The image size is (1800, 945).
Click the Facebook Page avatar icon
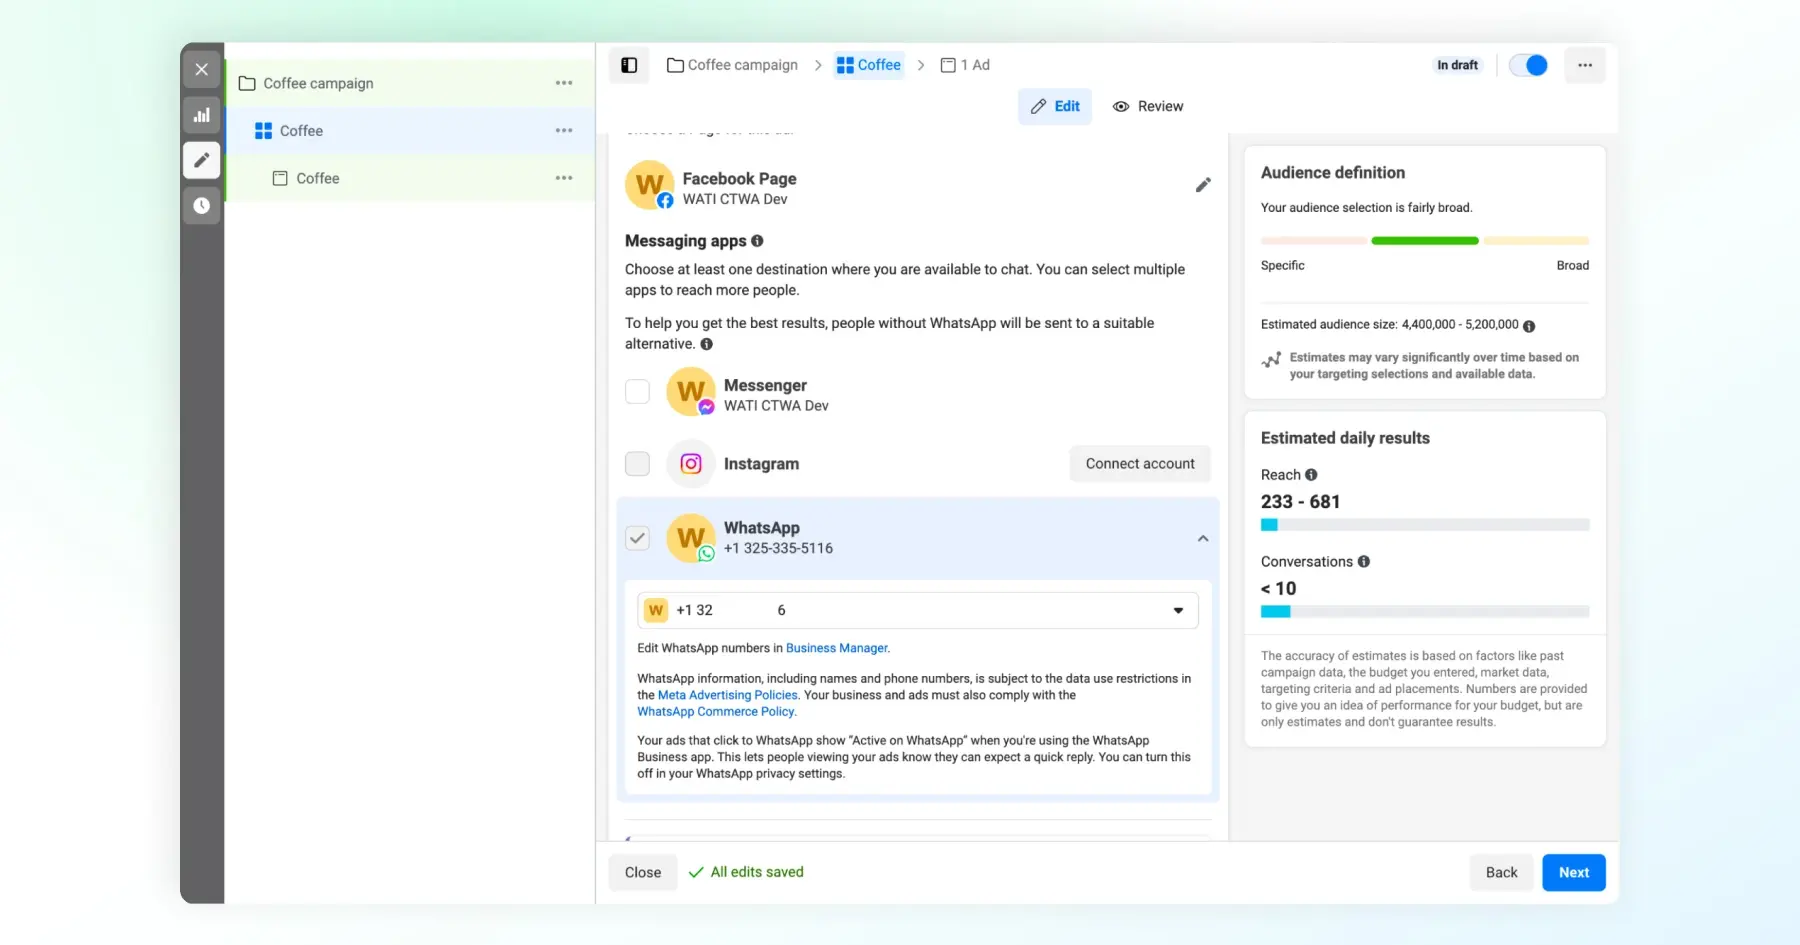pyautogui.click(x=649, y=185)
